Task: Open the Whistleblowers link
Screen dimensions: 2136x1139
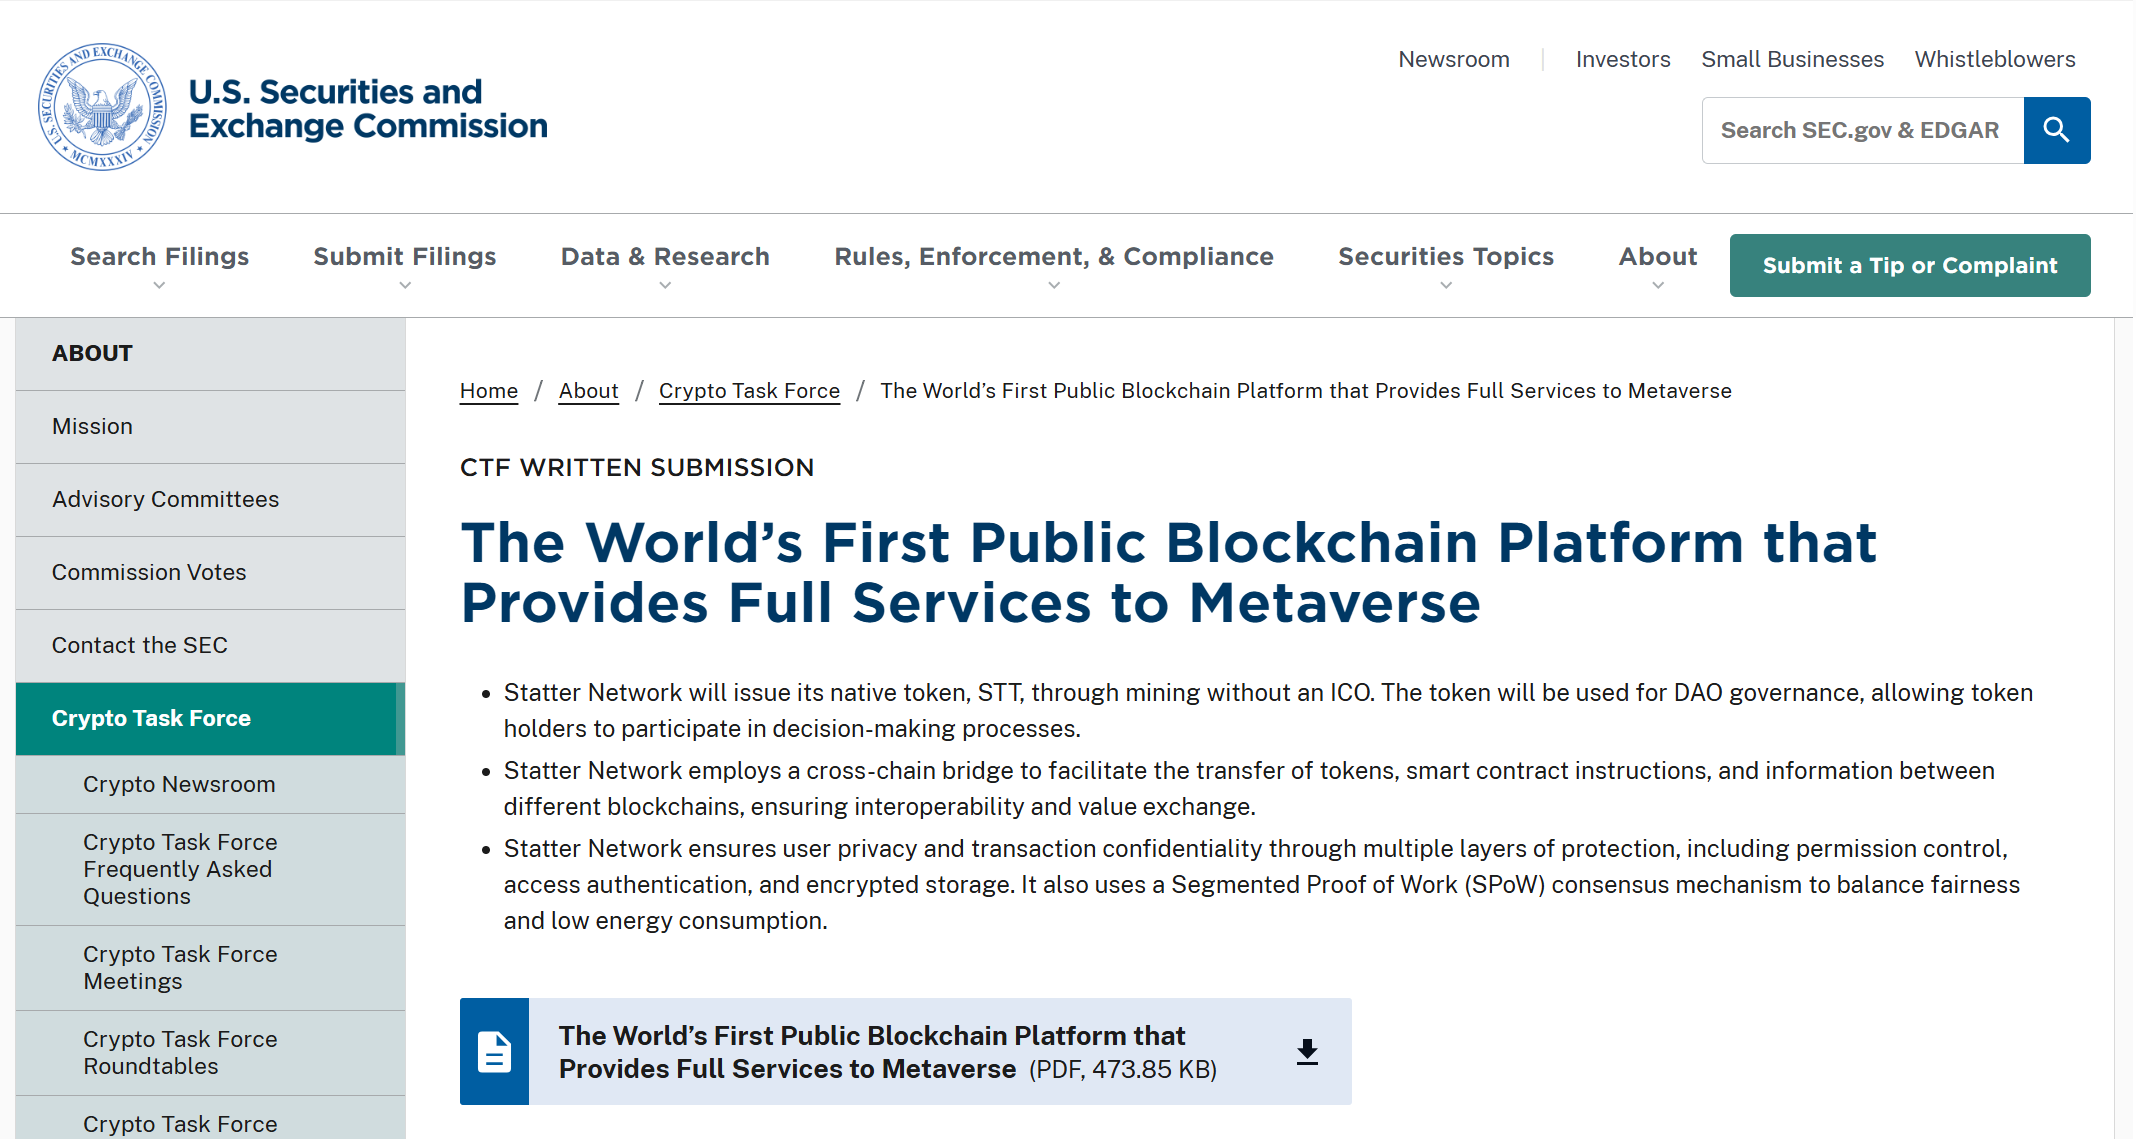Action: coord(1995,59)
